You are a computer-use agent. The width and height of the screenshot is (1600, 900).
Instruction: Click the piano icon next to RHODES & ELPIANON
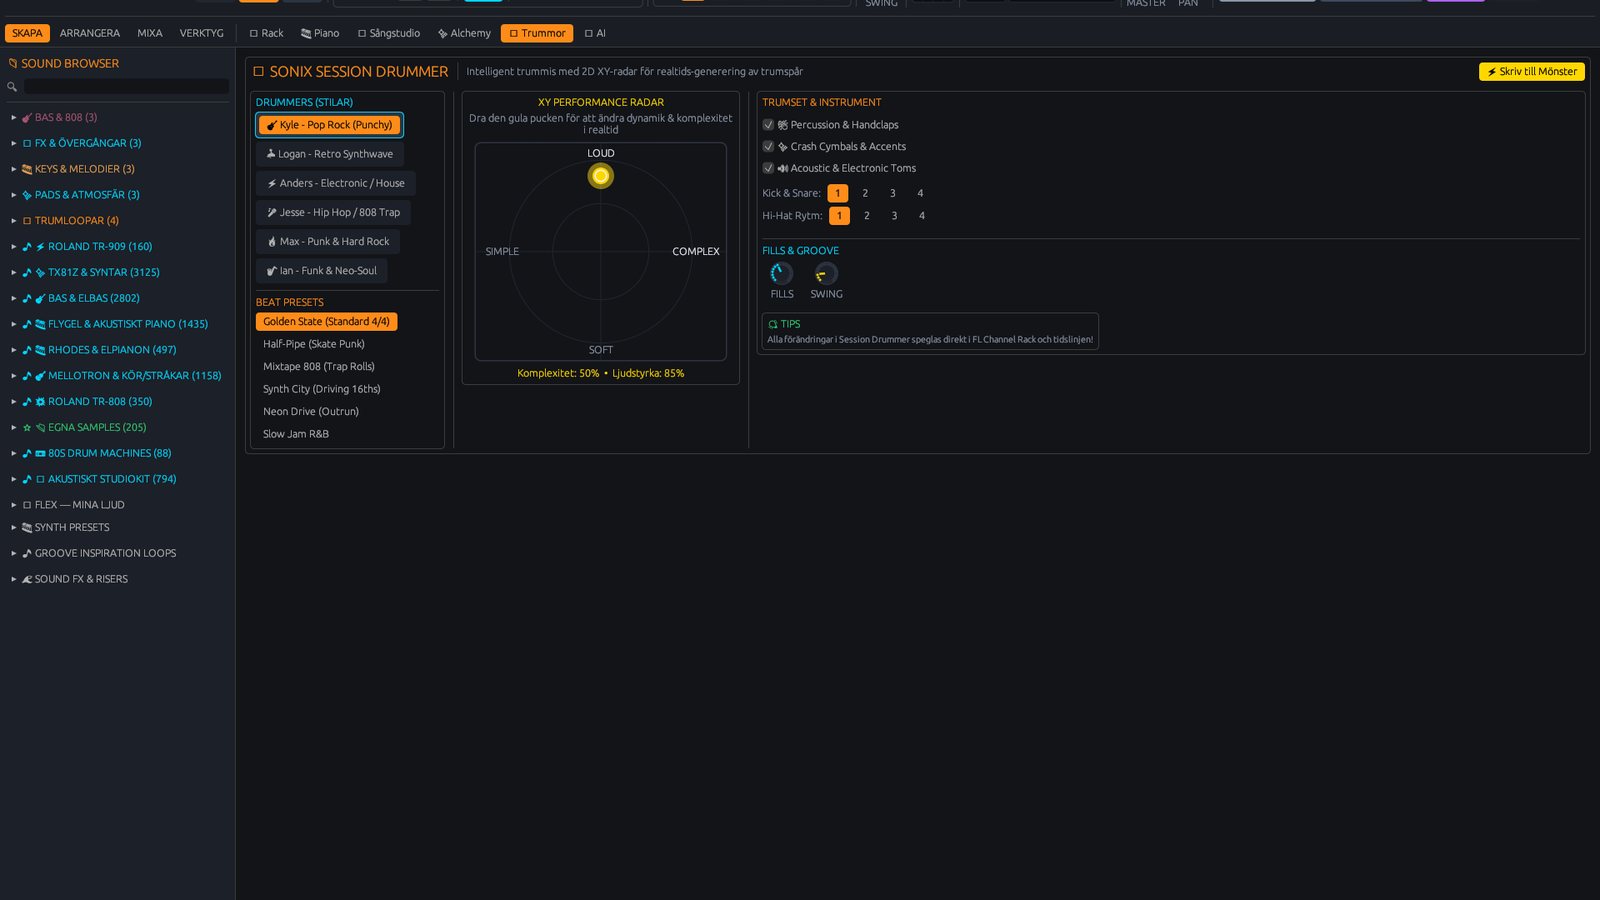tap(40, 350)
